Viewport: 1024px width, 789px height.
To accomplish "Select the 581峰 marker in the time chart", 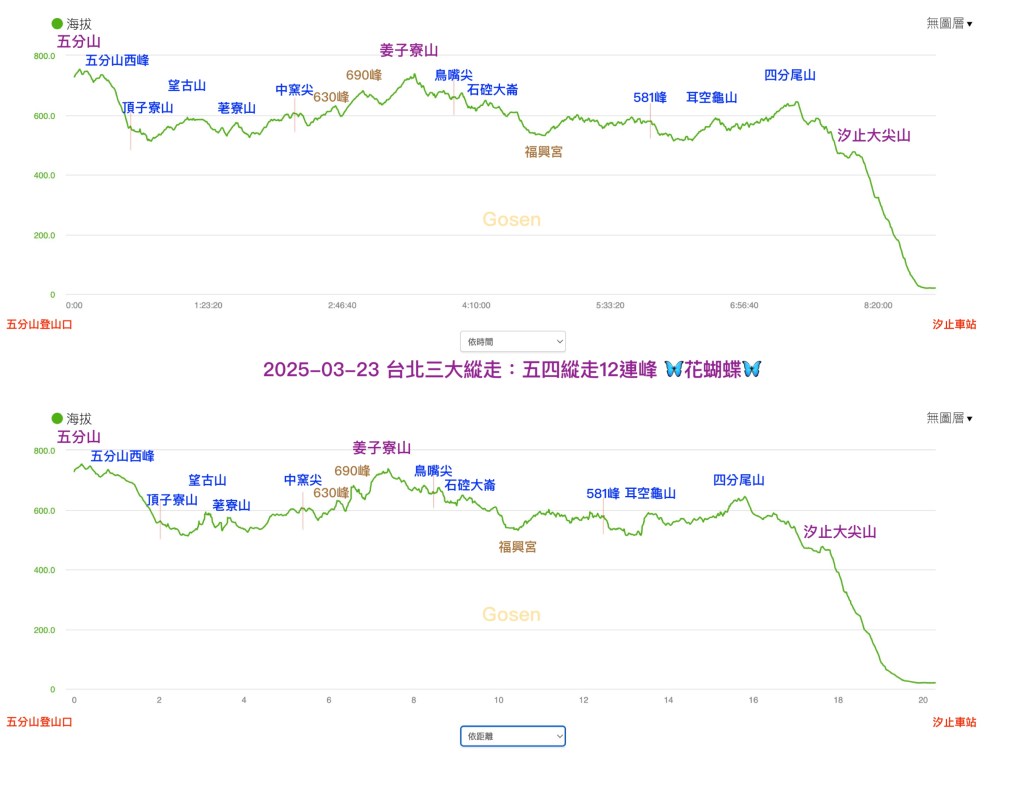I will (650, 98).
